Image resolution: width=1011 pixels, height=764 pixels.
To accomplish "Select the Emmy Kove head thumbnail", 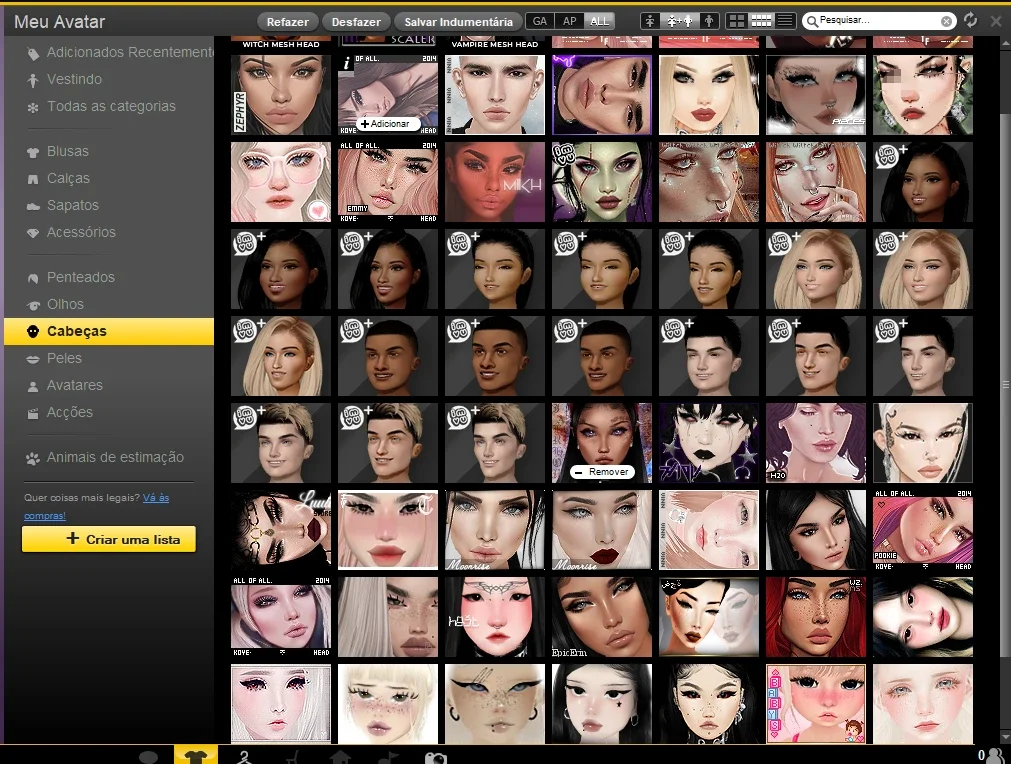I will [388, 182].
